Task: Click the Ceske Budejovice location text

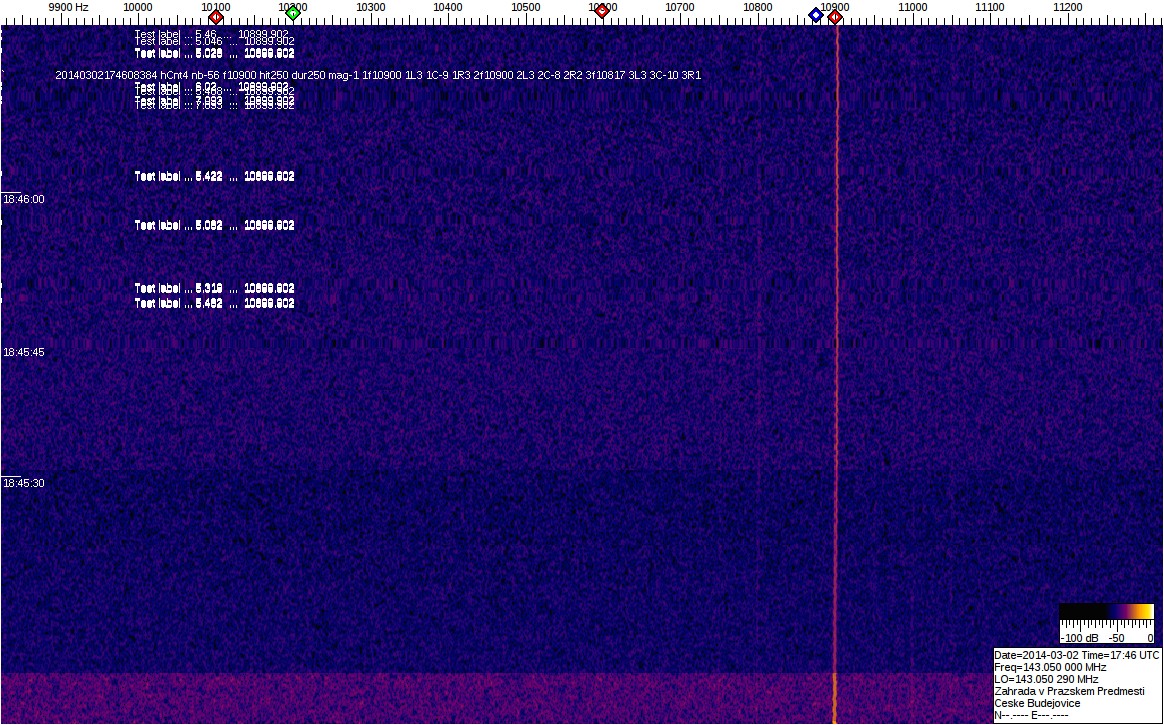Action: 1037,703
